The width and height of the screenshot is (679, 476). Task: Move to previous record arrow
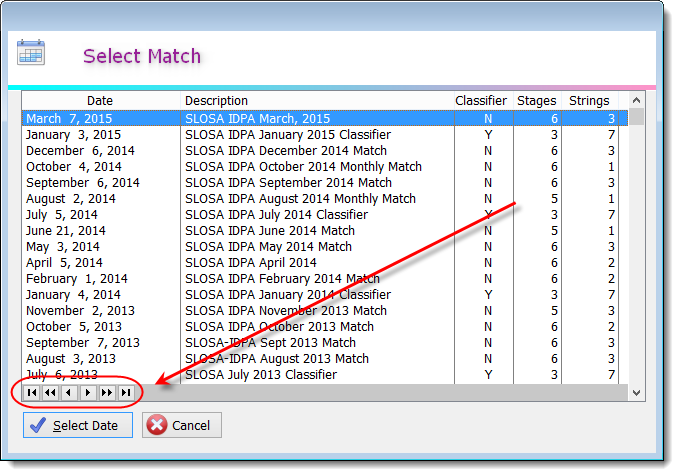click(x=69, y=393)
